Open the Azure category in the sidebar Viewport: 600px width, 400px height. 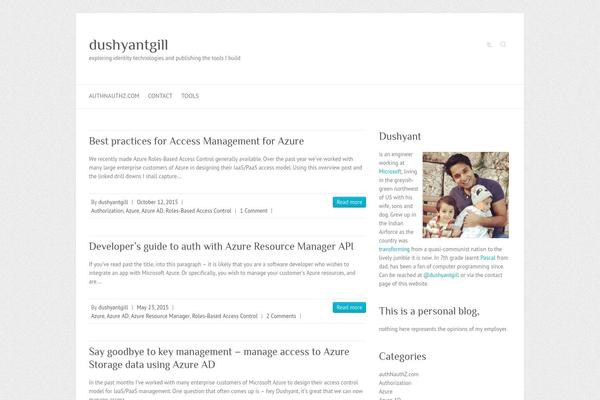[385, 392]
